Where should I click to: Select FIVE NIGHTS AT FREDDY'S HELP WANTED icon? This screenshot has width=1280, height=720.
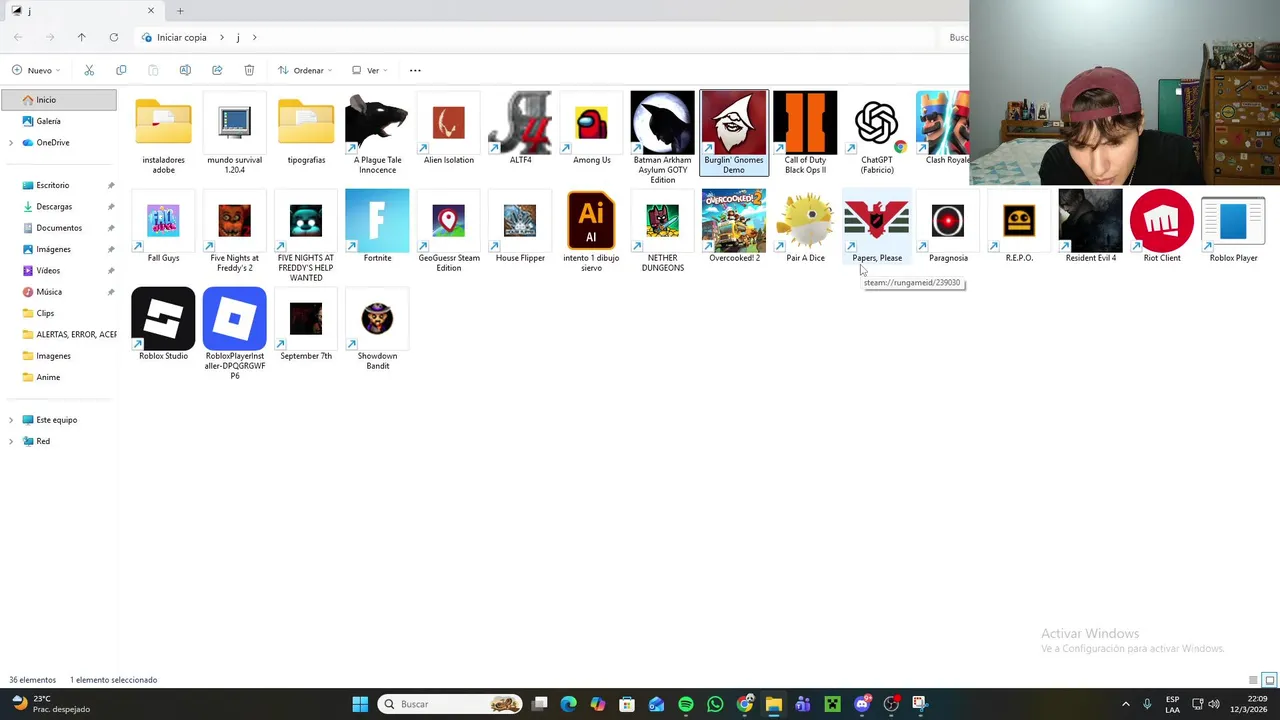point(306,236)
